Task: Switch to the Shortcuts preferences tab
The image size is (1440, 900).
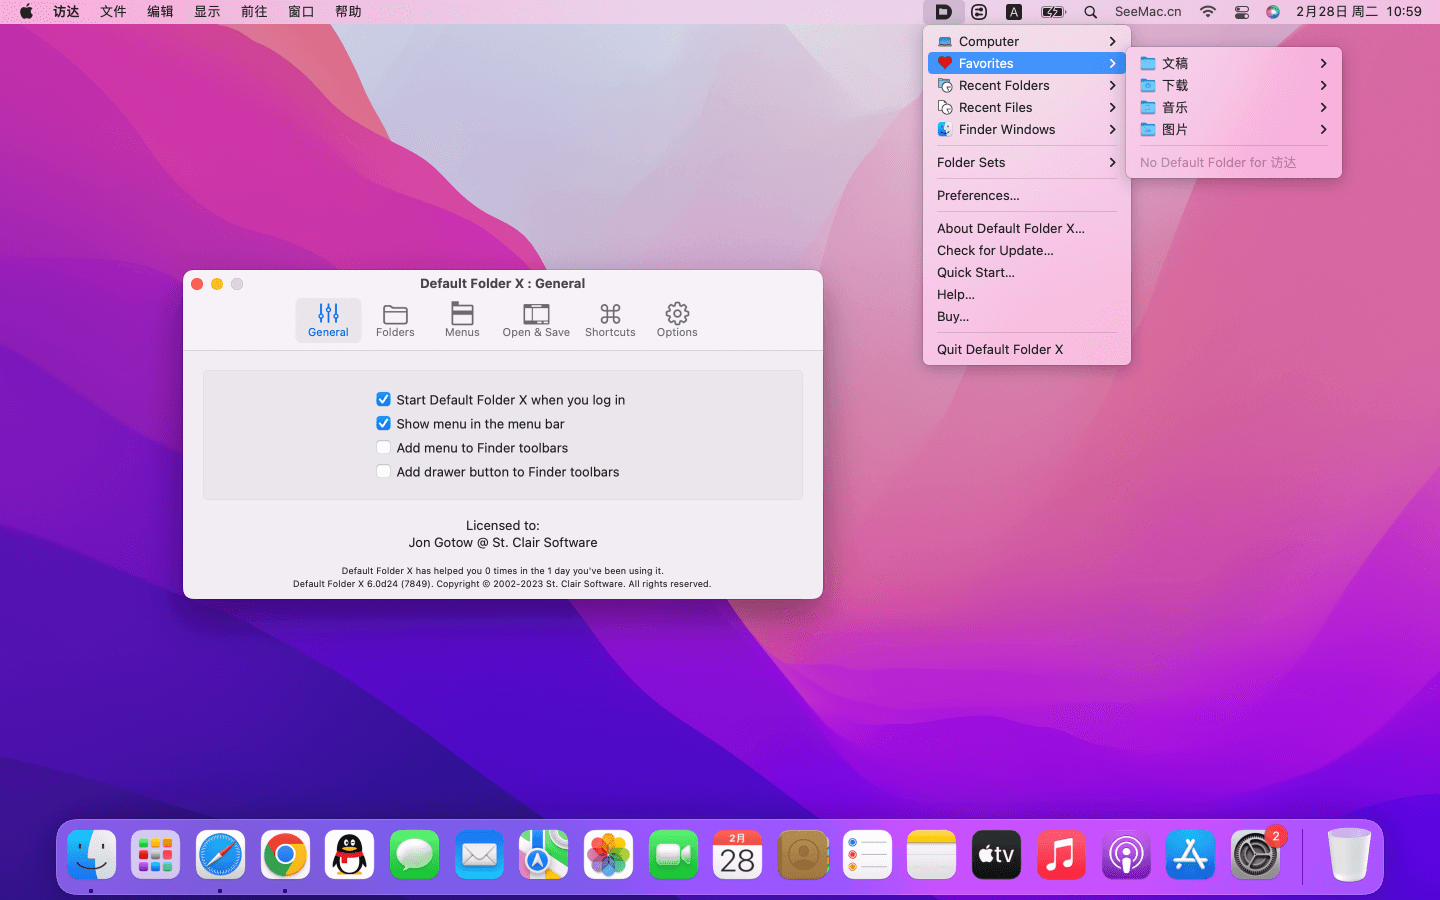Action: click(610, 320)
